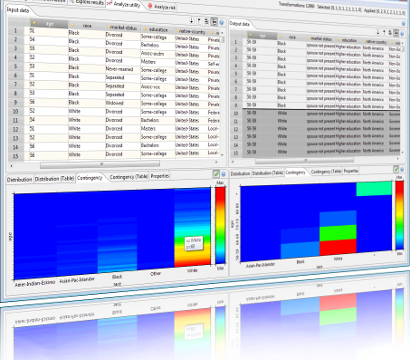Screen dimensions: 410x360
Task: Select row number 10 in the output table
Action: 236,114
